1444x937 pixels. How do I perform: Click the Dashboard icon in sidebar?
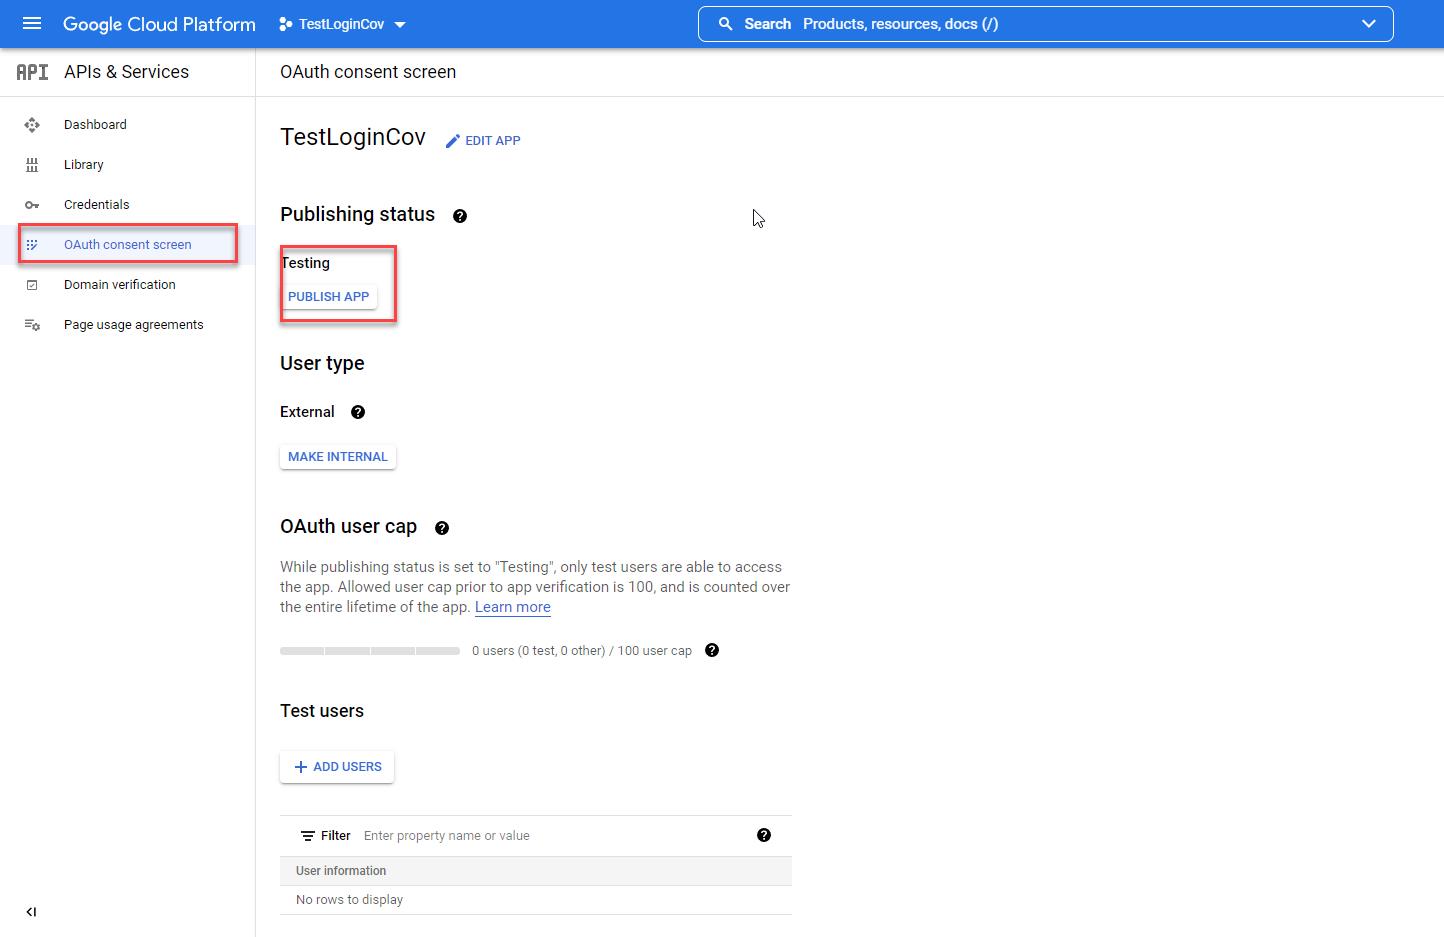[32, 125]
